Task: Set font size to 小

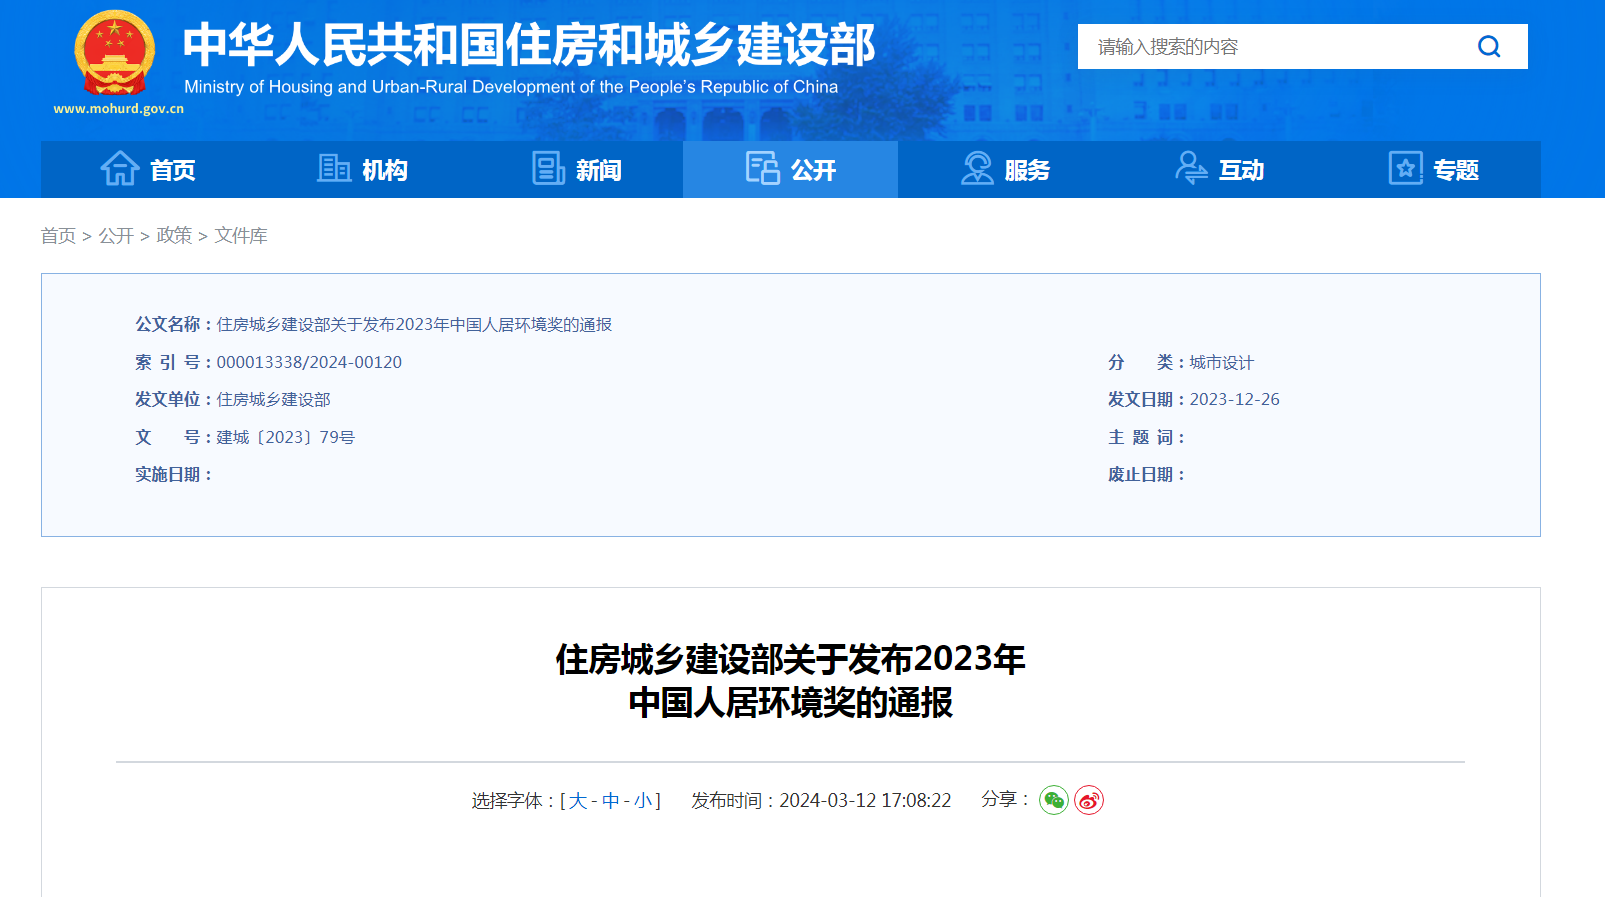Action: 643,801
